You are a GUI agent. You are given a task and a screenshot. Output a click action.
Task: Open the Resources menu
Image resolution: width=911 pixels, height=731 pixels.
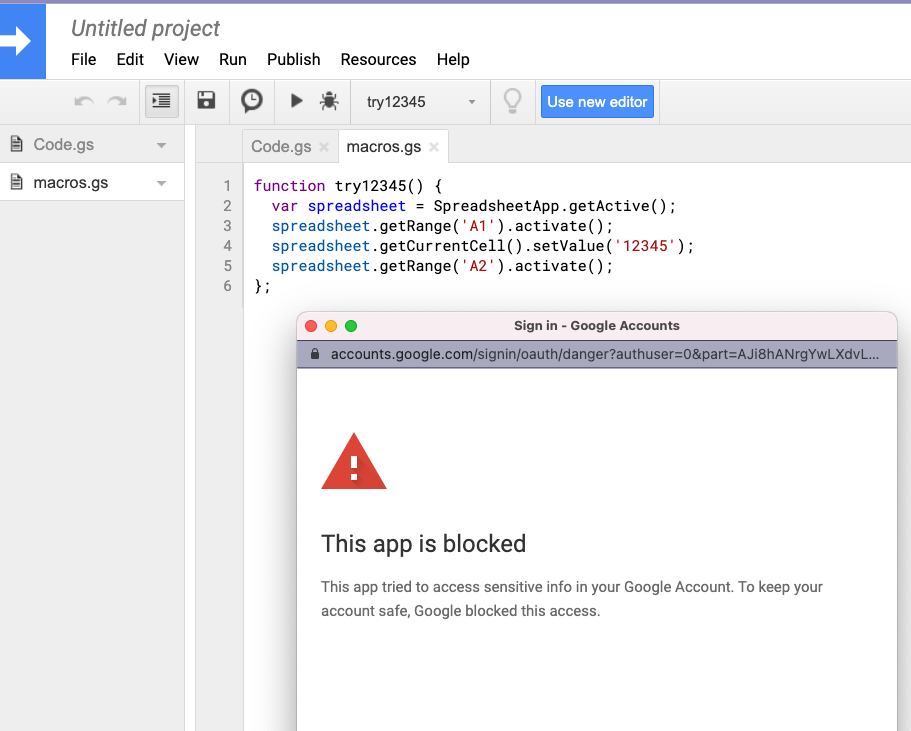378,60
